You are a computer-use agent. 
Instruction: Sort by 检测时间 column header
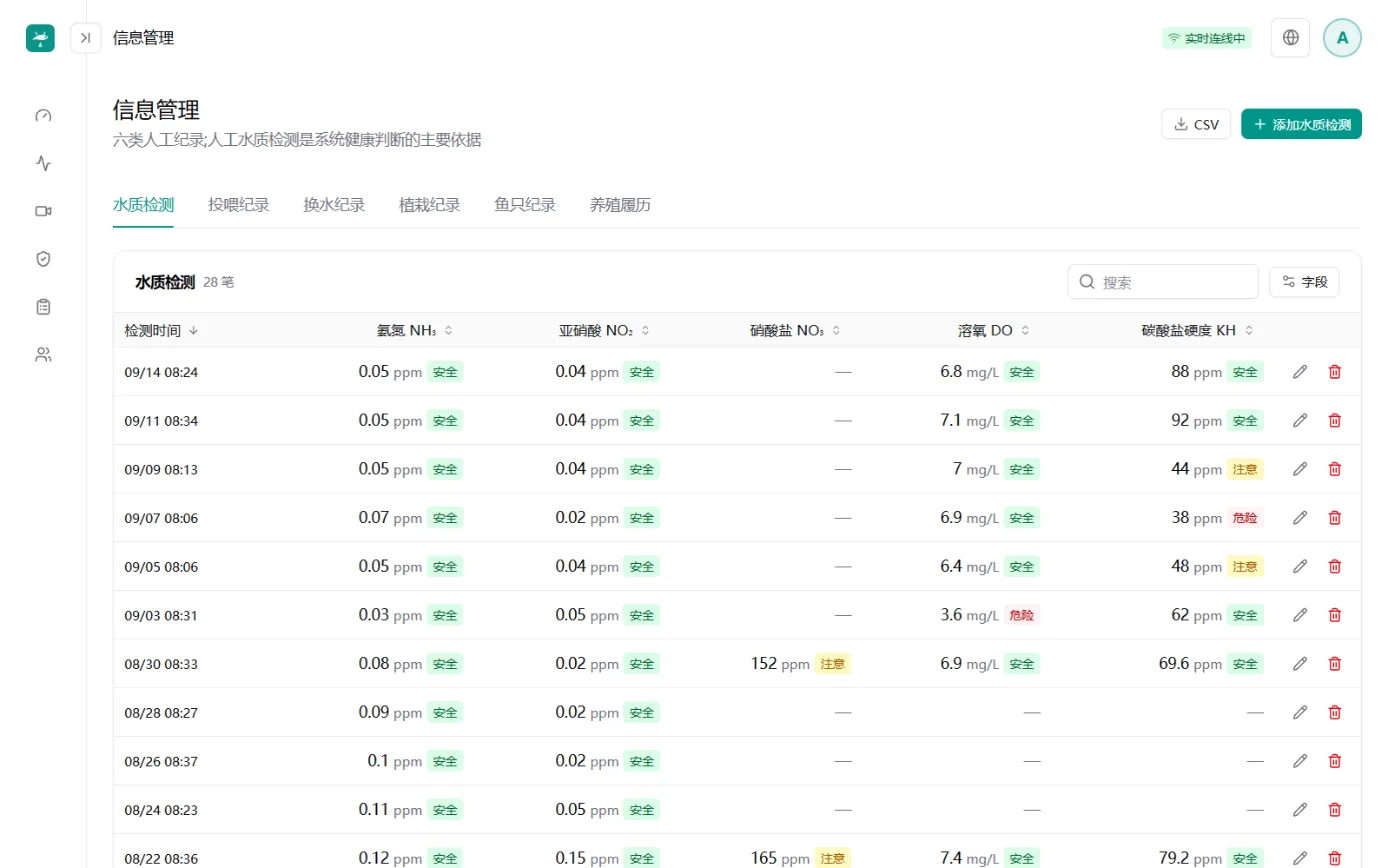pos(161,330)
